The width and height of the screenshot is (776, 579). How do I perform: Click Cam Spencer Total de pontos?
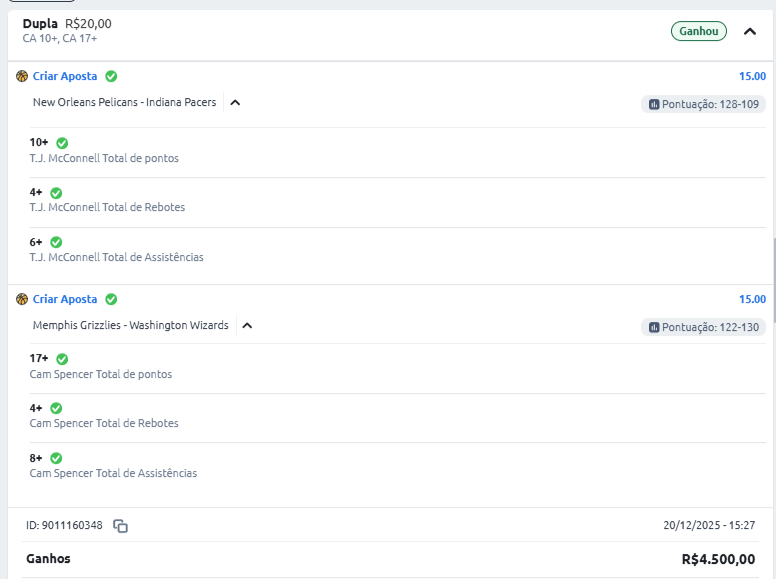click(x=100, y=374)
